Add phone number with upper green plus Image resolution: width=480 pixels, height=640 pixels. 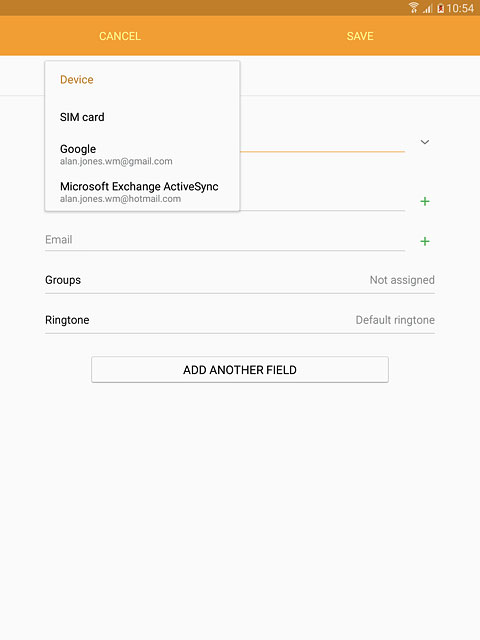[x=425, y=201]
